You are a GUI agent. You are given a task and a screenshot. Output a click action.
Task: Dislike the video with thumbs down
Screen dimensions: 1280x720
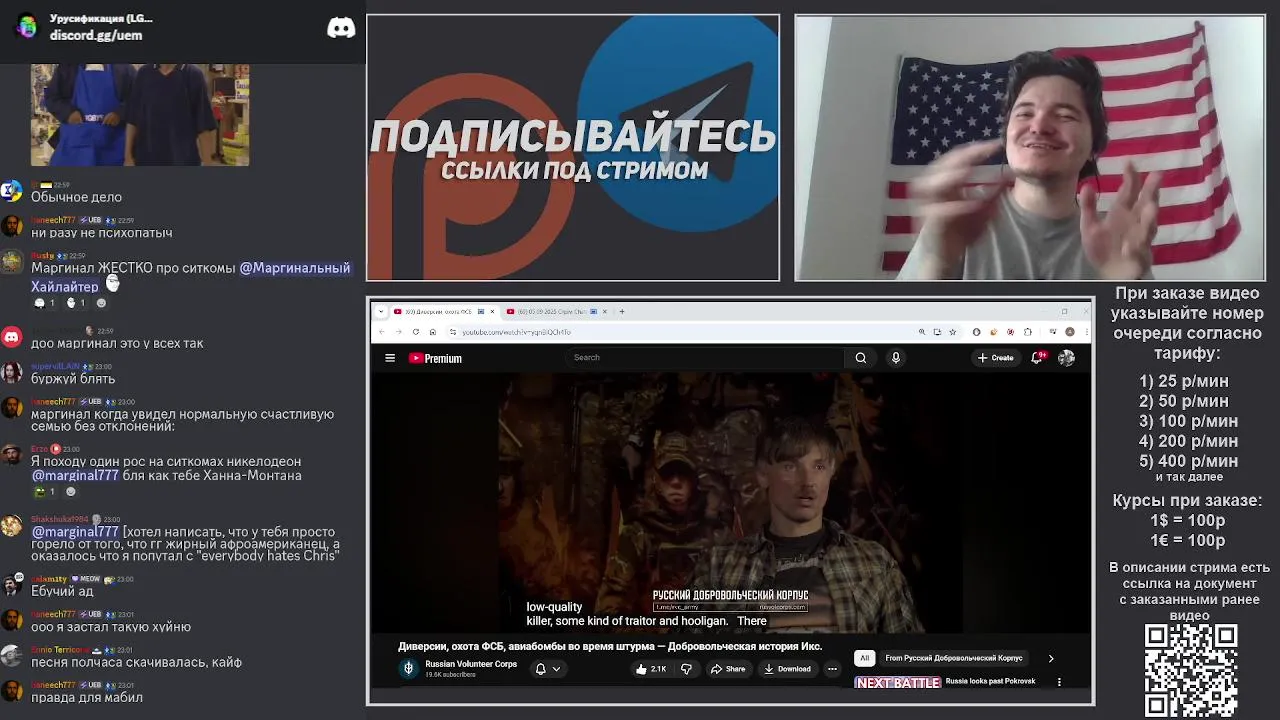pos(686,669)
